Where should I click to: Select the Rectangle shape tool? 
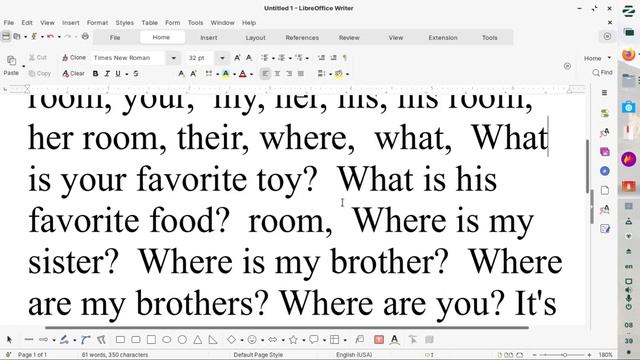120,340
